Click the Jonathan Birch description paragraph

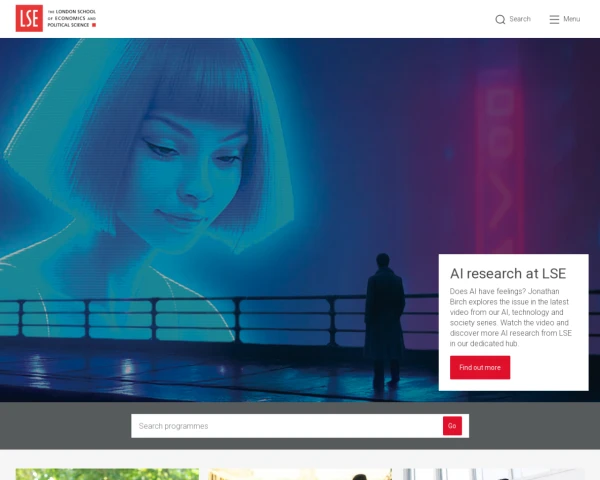click(x=511, y=317)
